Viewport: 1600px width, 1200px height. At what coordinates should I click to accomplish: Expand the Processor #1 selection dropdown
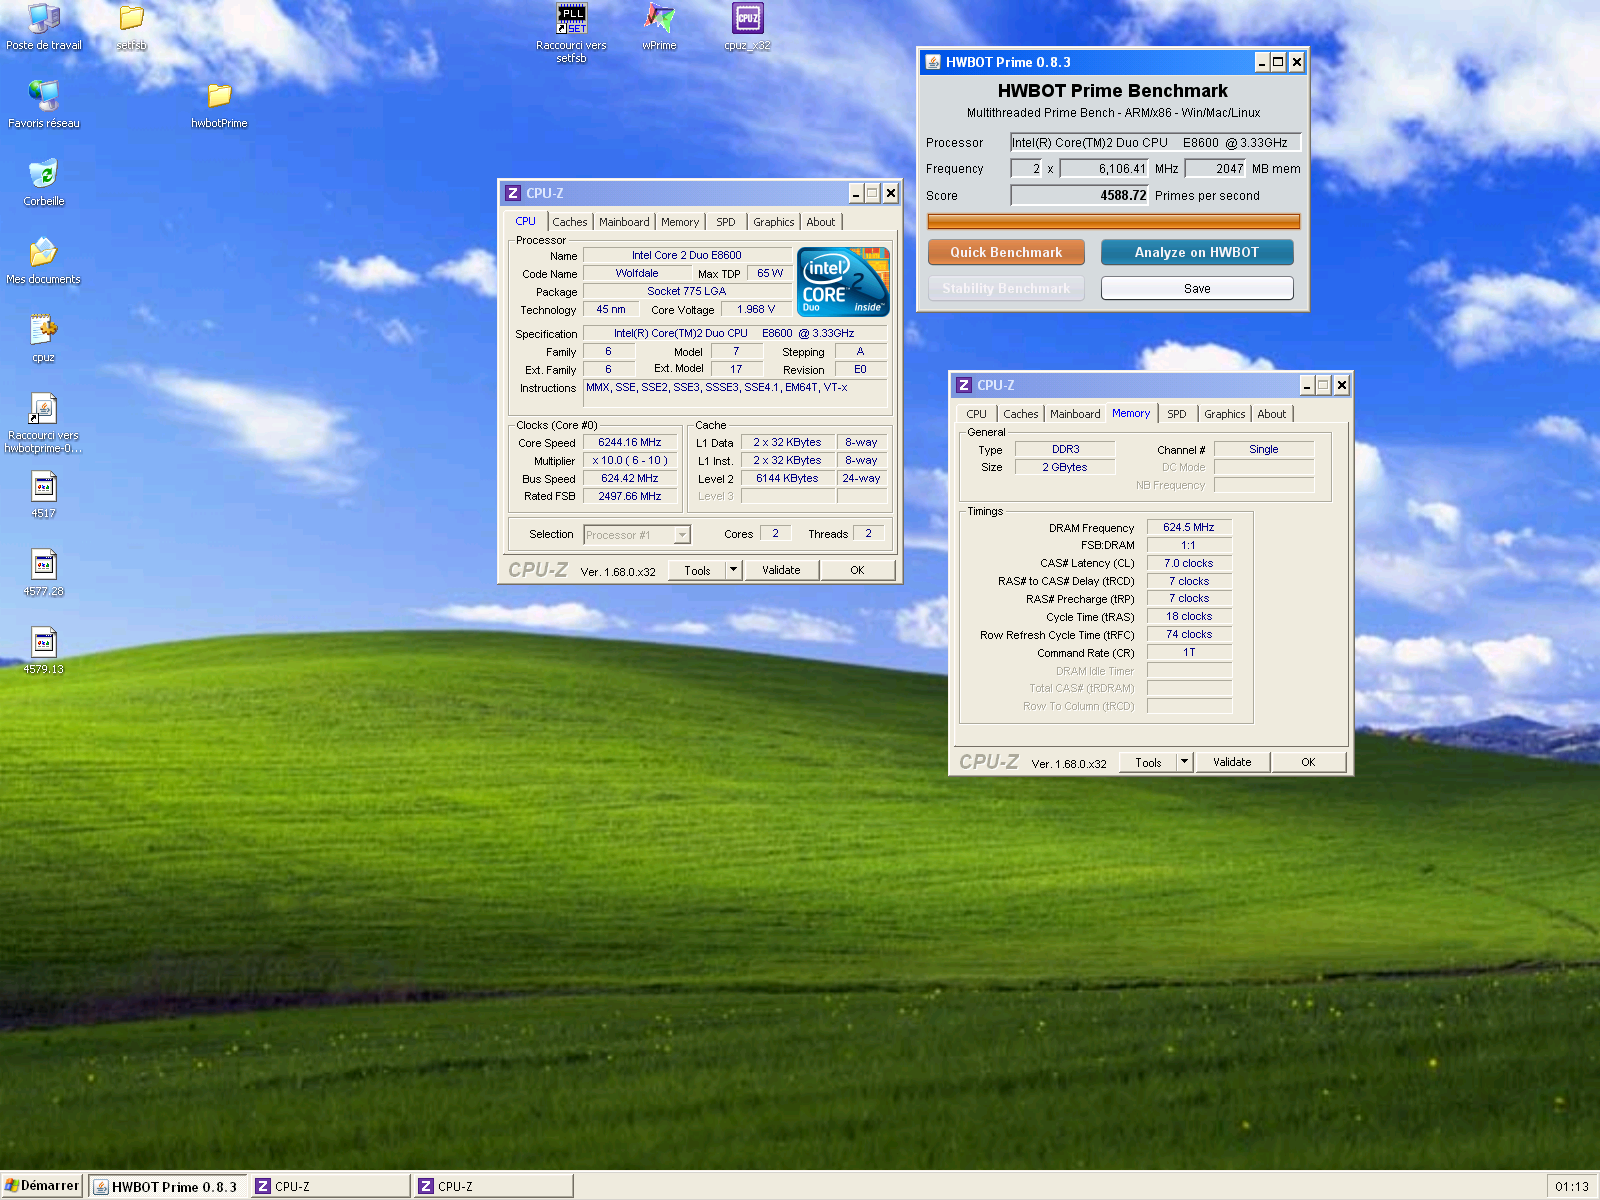682,535
